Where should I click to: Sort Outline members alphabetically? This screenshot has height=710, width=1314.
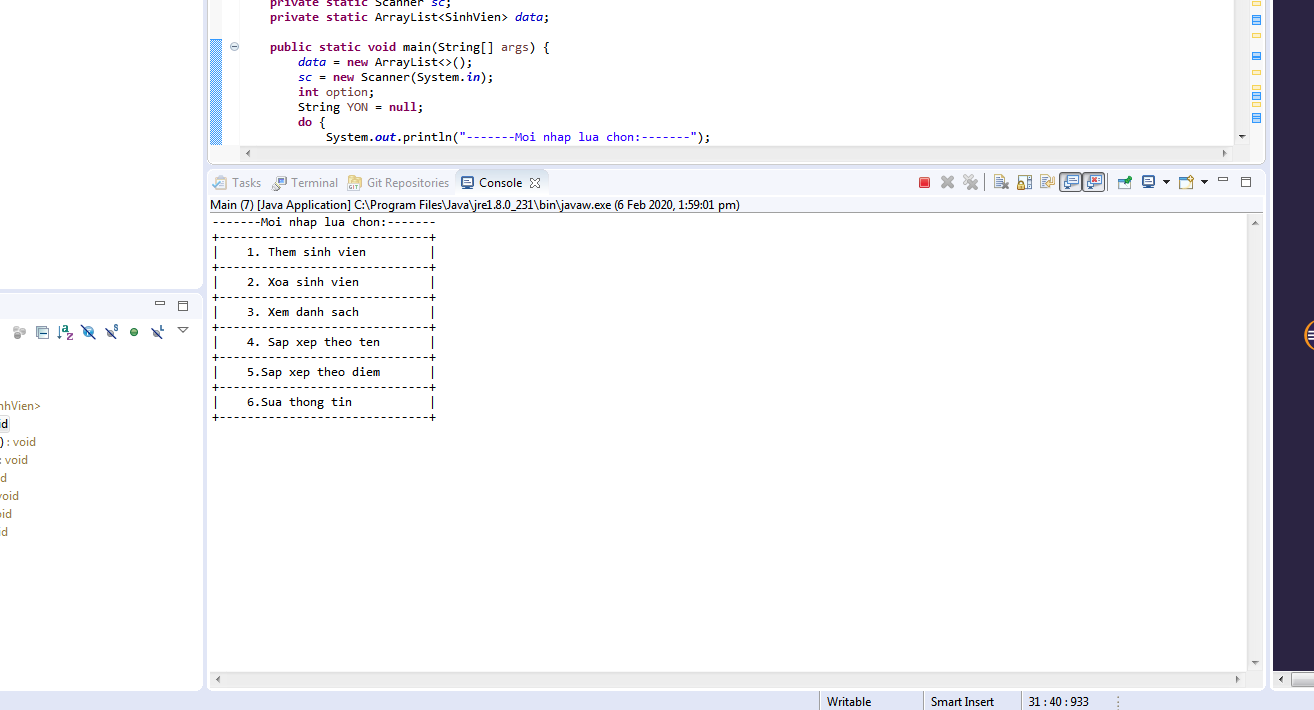(65, 332)
